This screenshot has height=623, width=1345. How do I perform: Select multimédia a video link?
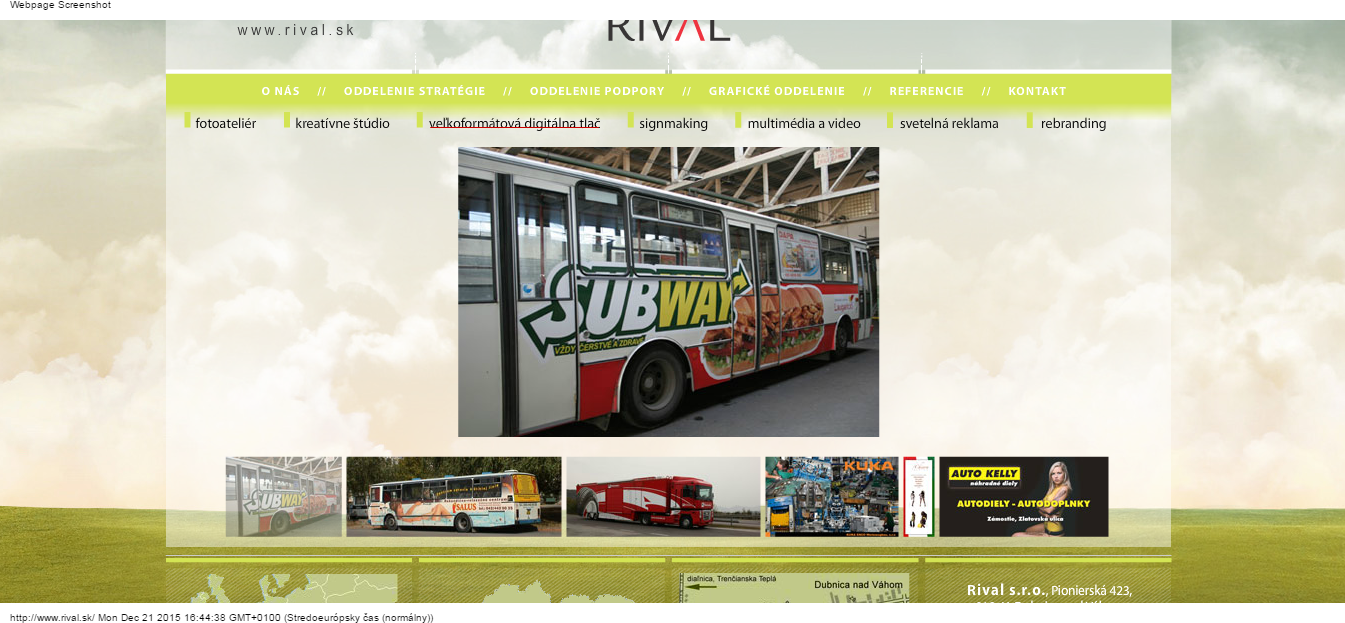[x=804, y=124]
